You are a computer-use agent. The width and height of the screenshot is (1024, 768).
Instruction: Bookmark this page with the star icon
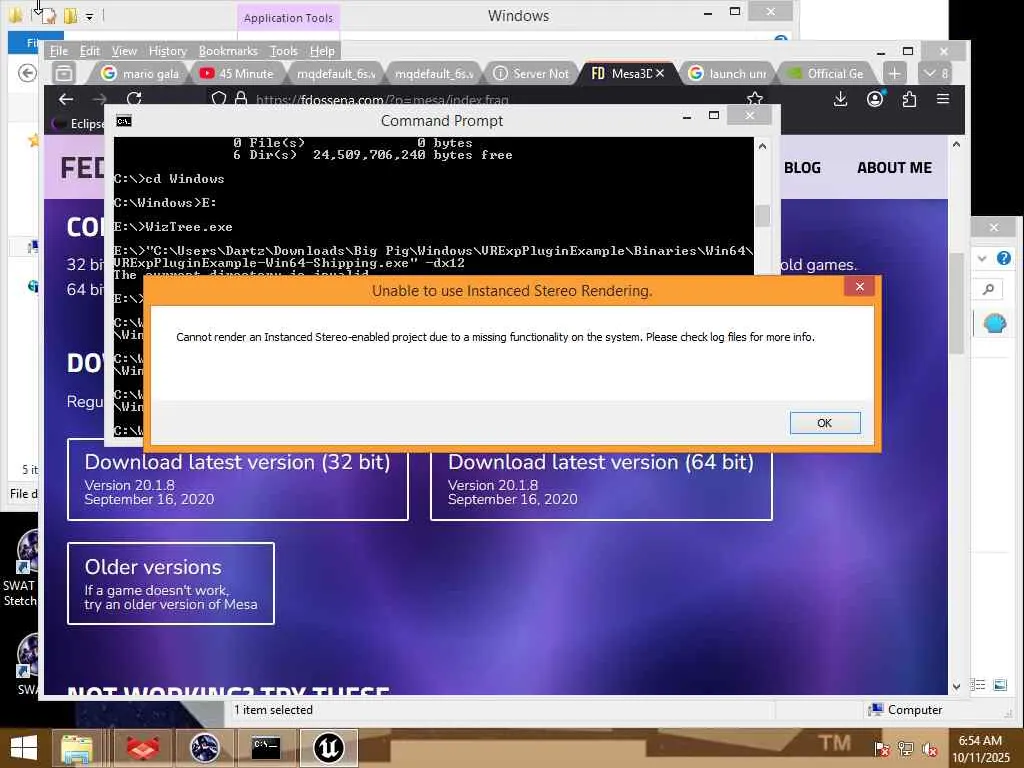tap(755, 99)
